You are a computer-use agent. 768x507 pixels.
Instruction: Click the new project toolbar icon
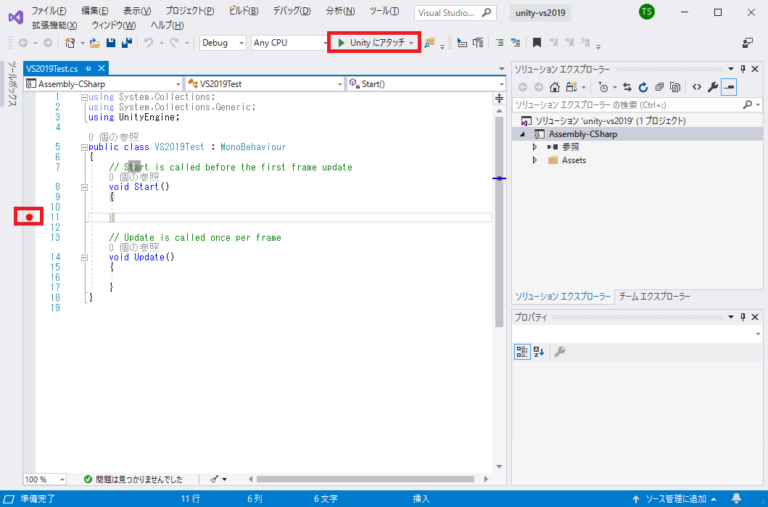70,43
